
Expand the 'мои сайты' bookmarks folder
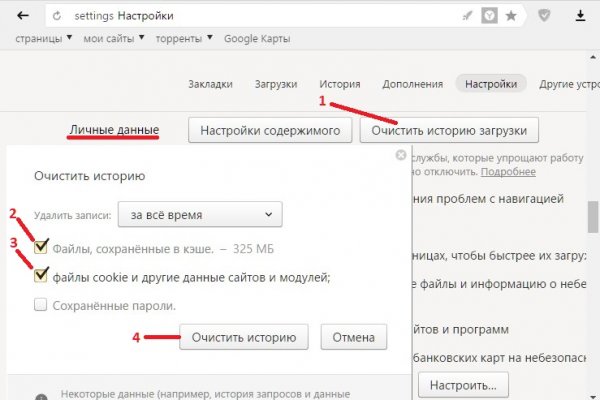(x=114, y=39)
